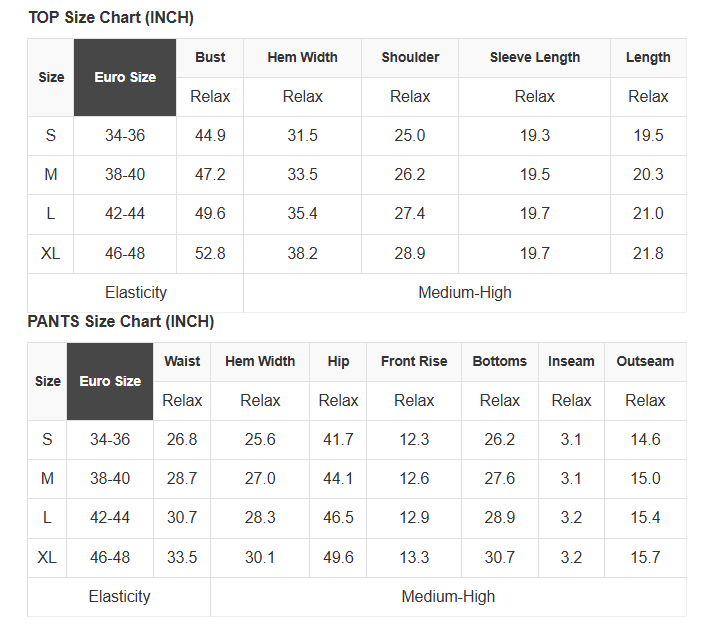Viewport: 710px width, 625px height.
Task: Click the Bottoms column header
Action: pos(499,361)
